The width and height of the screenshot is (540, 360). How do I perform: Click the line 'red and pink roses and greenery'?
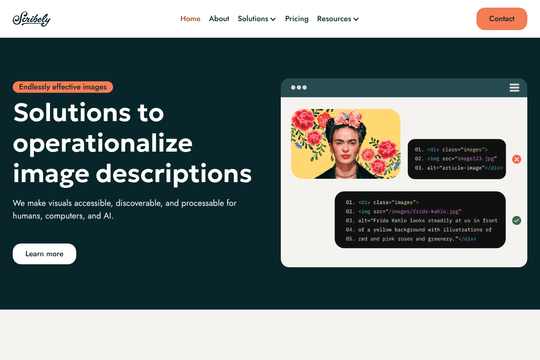[411, 239]
